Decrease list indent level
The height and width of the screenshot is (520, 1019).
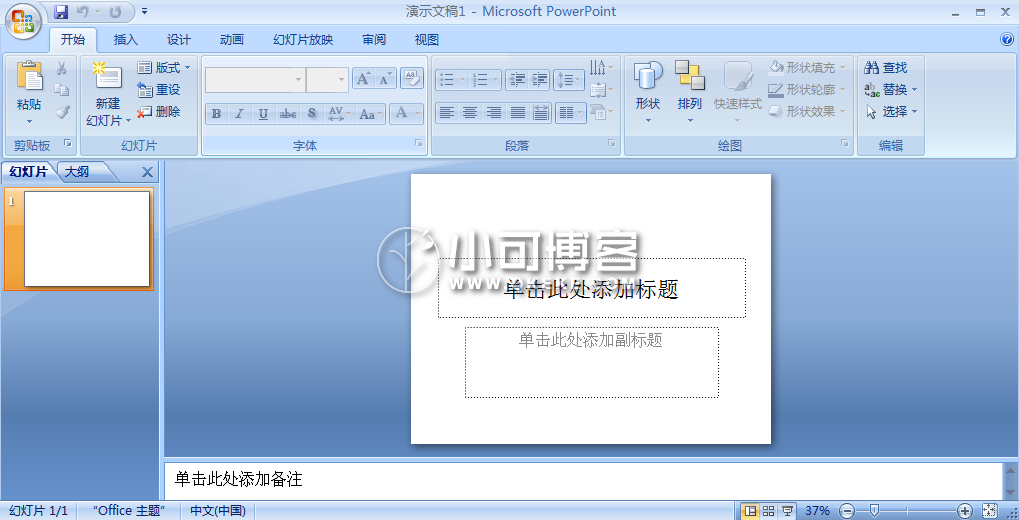[517, 79]
